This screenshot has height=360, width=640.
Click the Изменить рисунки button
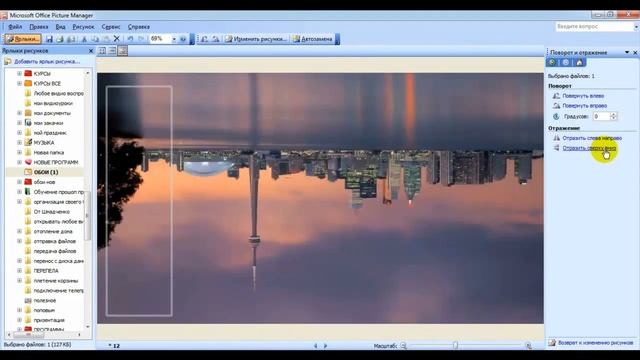click(256, 39)
